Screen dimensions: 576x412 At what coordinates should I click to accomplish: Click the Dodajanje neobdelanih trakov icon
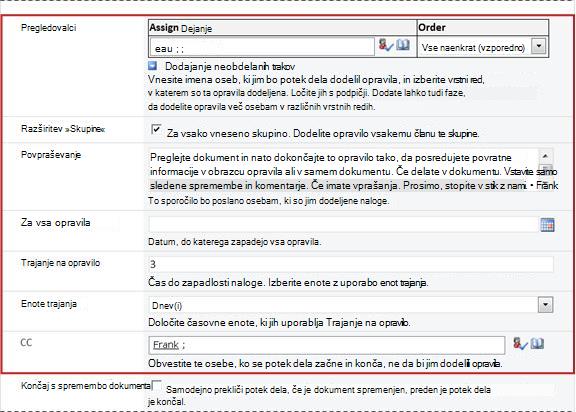click(152, 66)
